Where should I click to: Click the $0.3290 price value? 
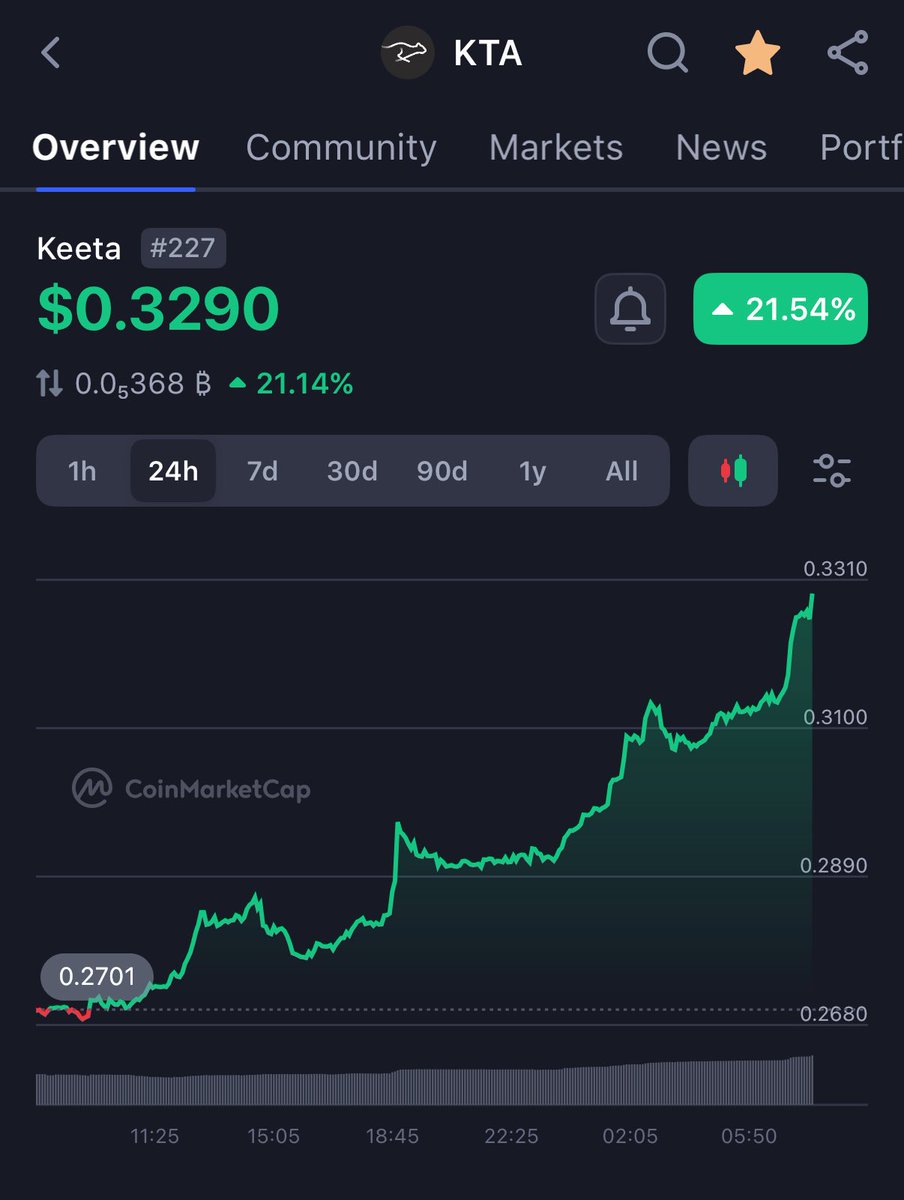[x=159, y=309]
